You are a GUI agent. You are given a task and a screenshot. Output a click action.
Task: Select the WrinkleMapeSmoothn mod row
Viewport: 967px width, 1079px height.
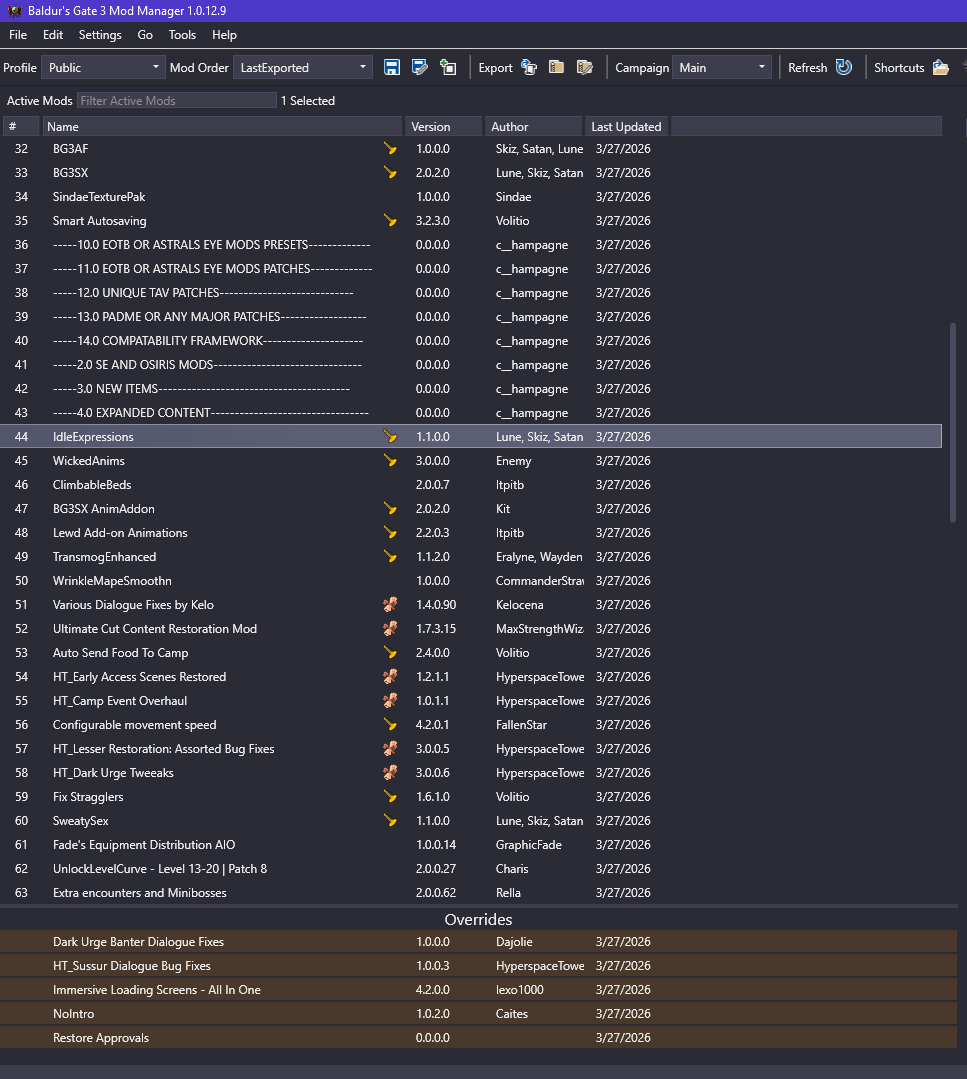471,581
